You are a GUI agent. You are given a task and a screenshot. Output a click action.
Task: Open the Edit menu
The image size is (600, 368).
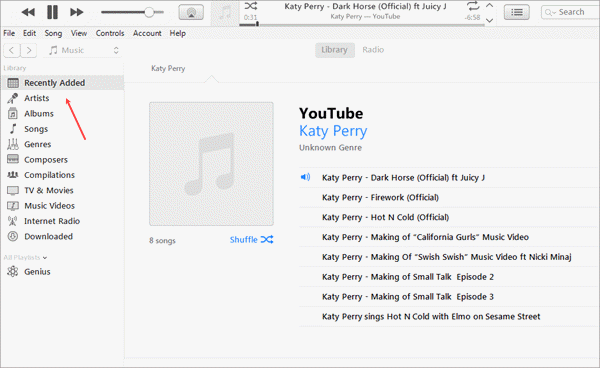pos(29,33)
